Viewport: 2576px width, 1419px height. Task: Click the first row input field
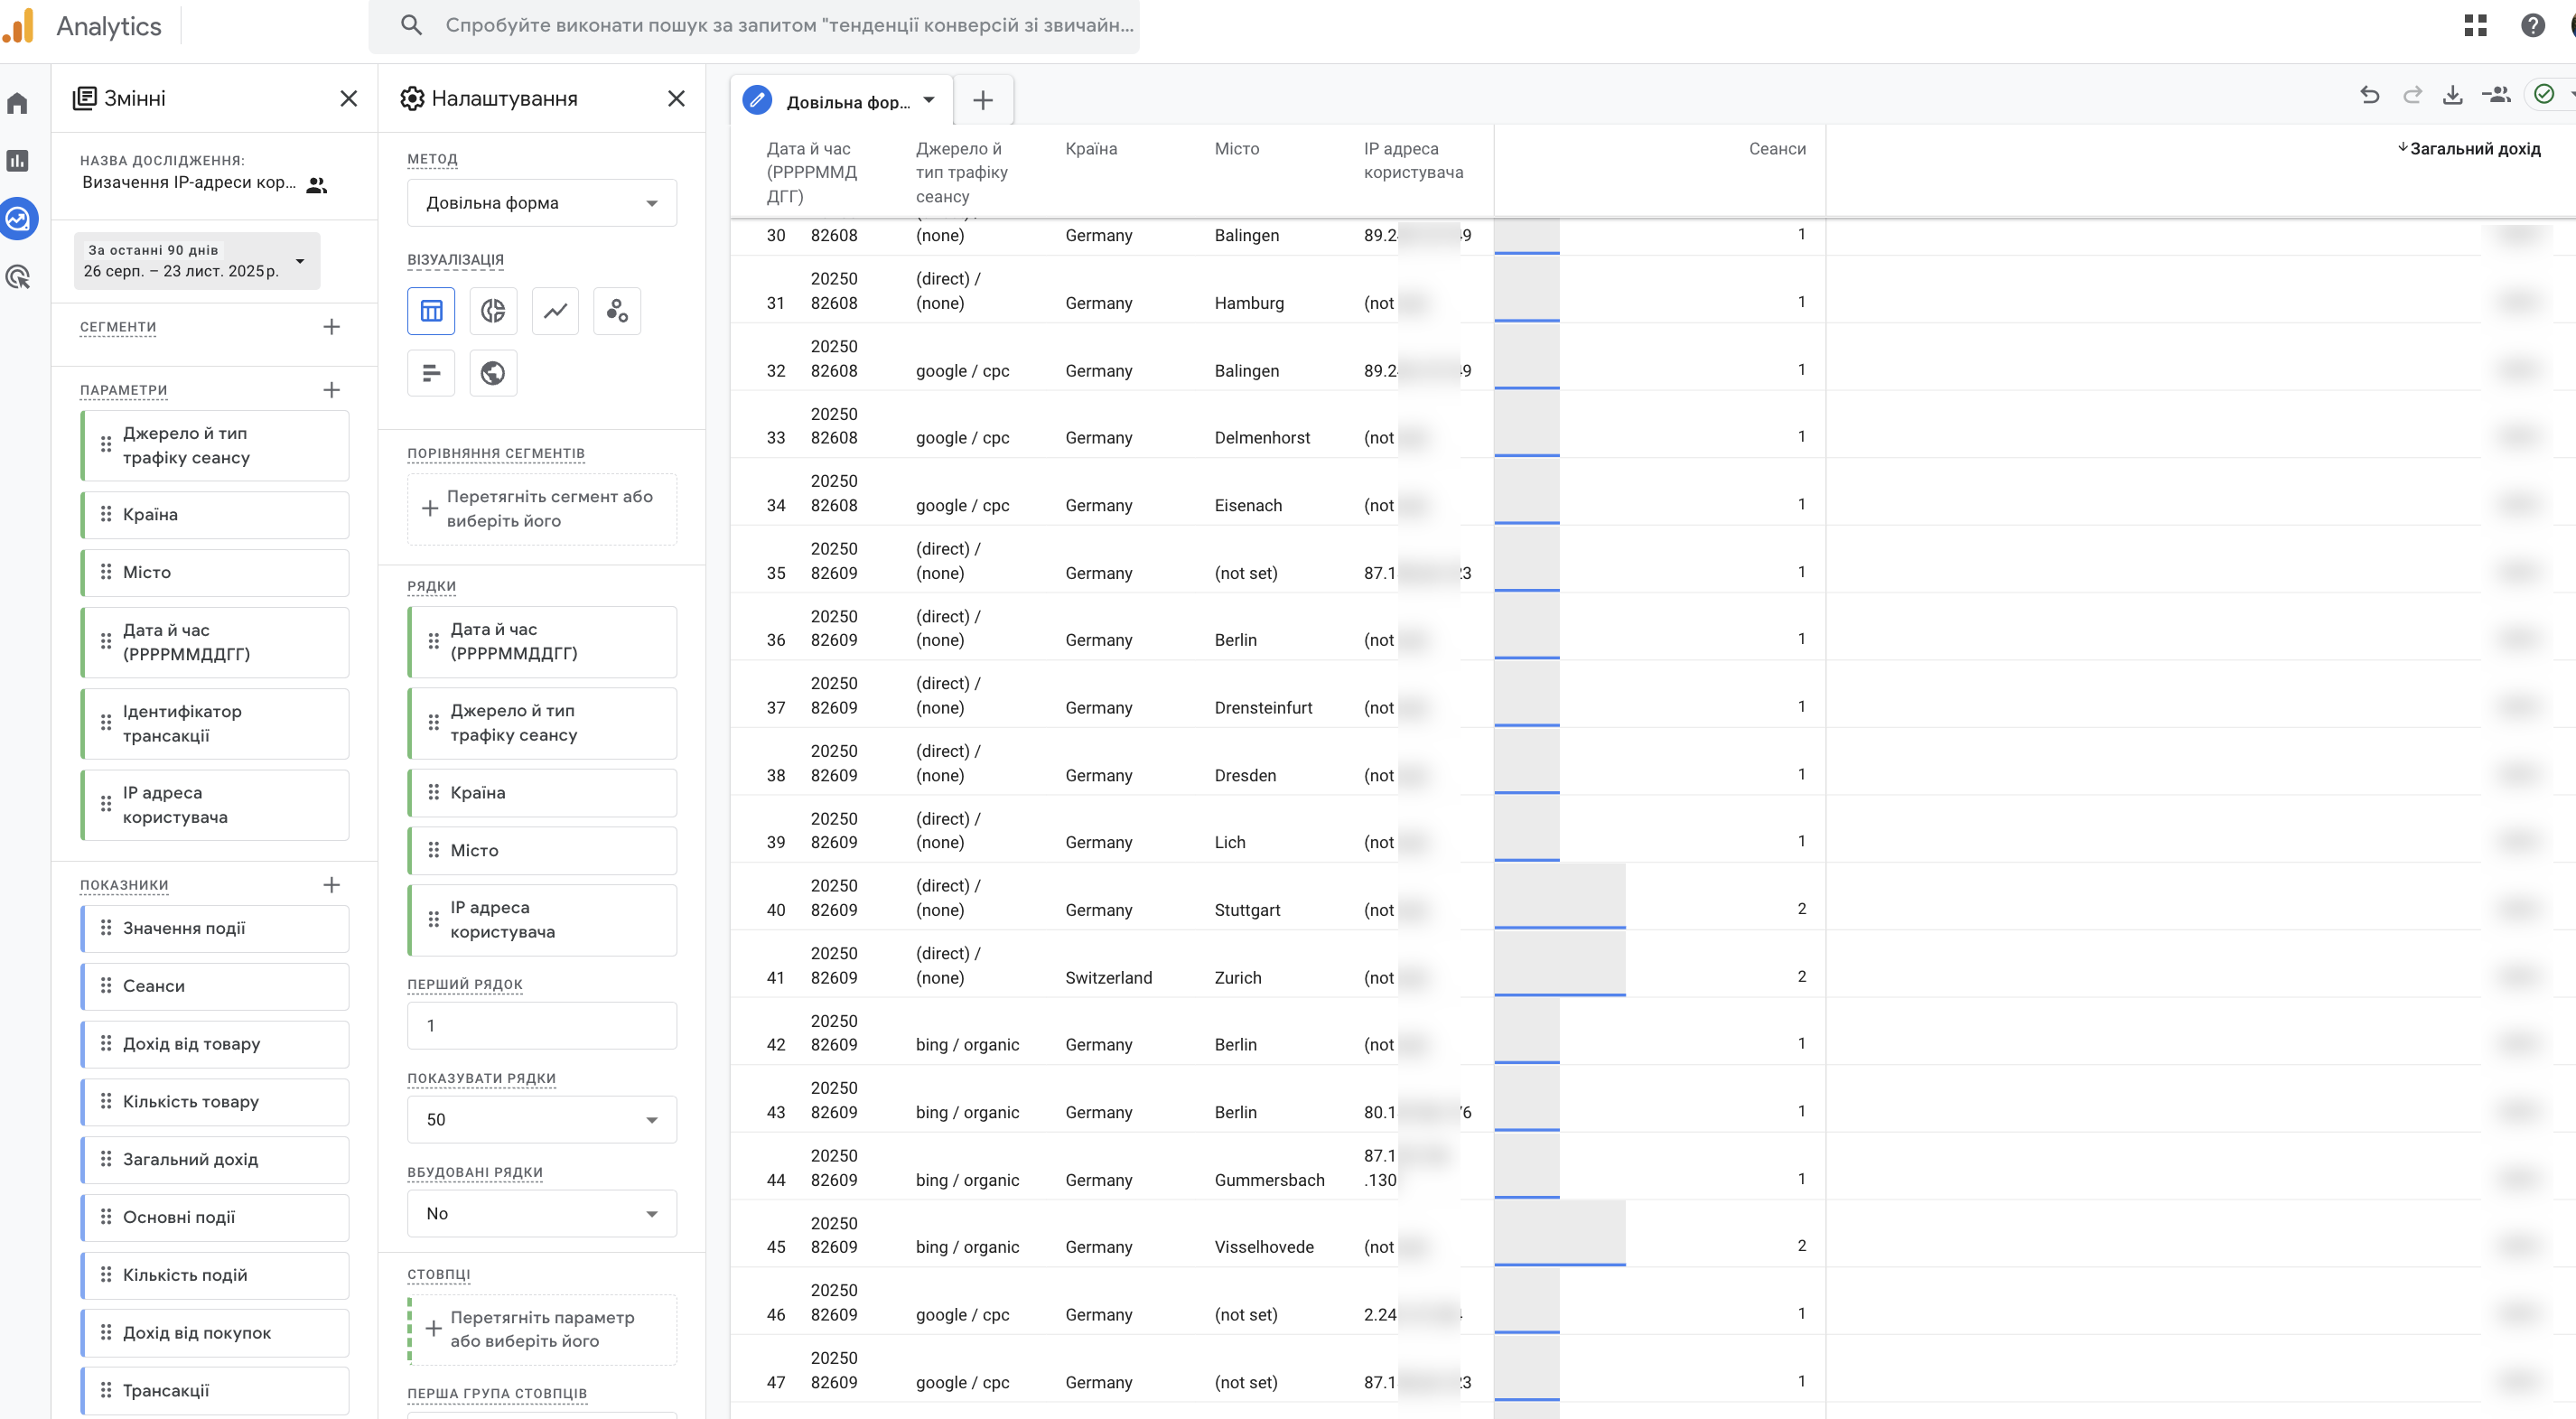[x=541, y=1025]
